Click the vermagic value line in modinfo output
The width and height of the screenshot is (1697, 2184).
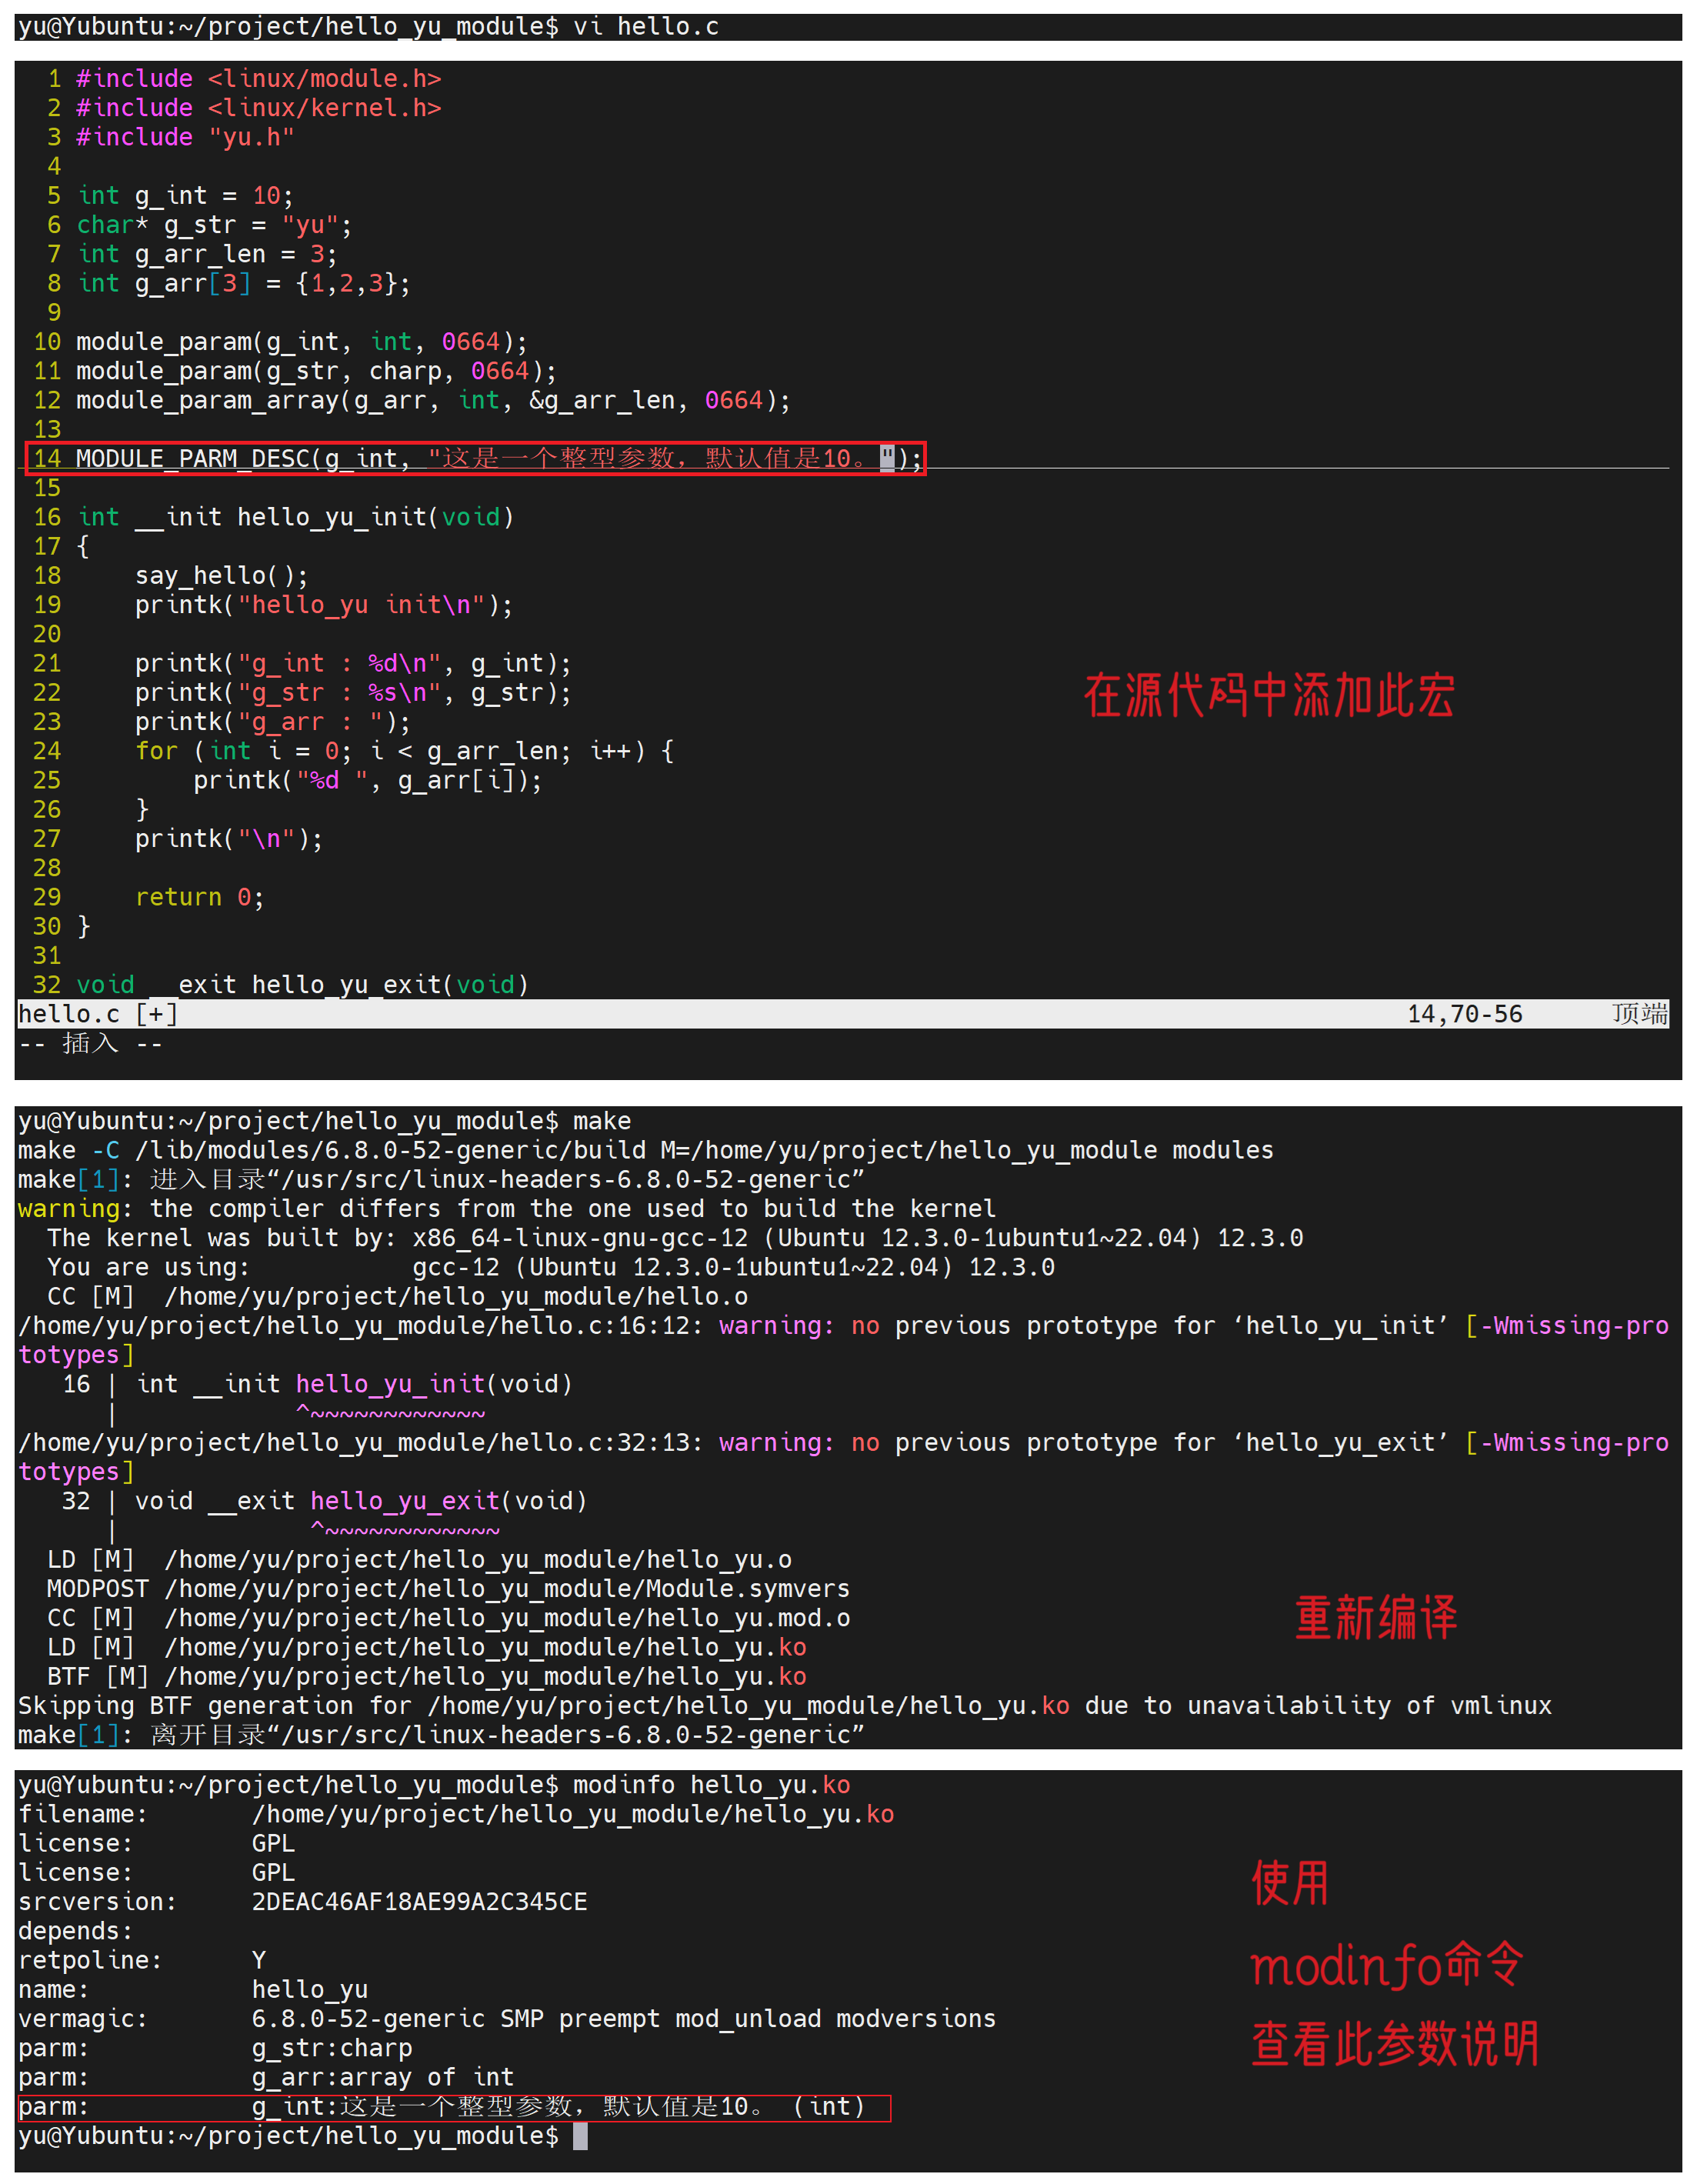[x=623, y=2019]
